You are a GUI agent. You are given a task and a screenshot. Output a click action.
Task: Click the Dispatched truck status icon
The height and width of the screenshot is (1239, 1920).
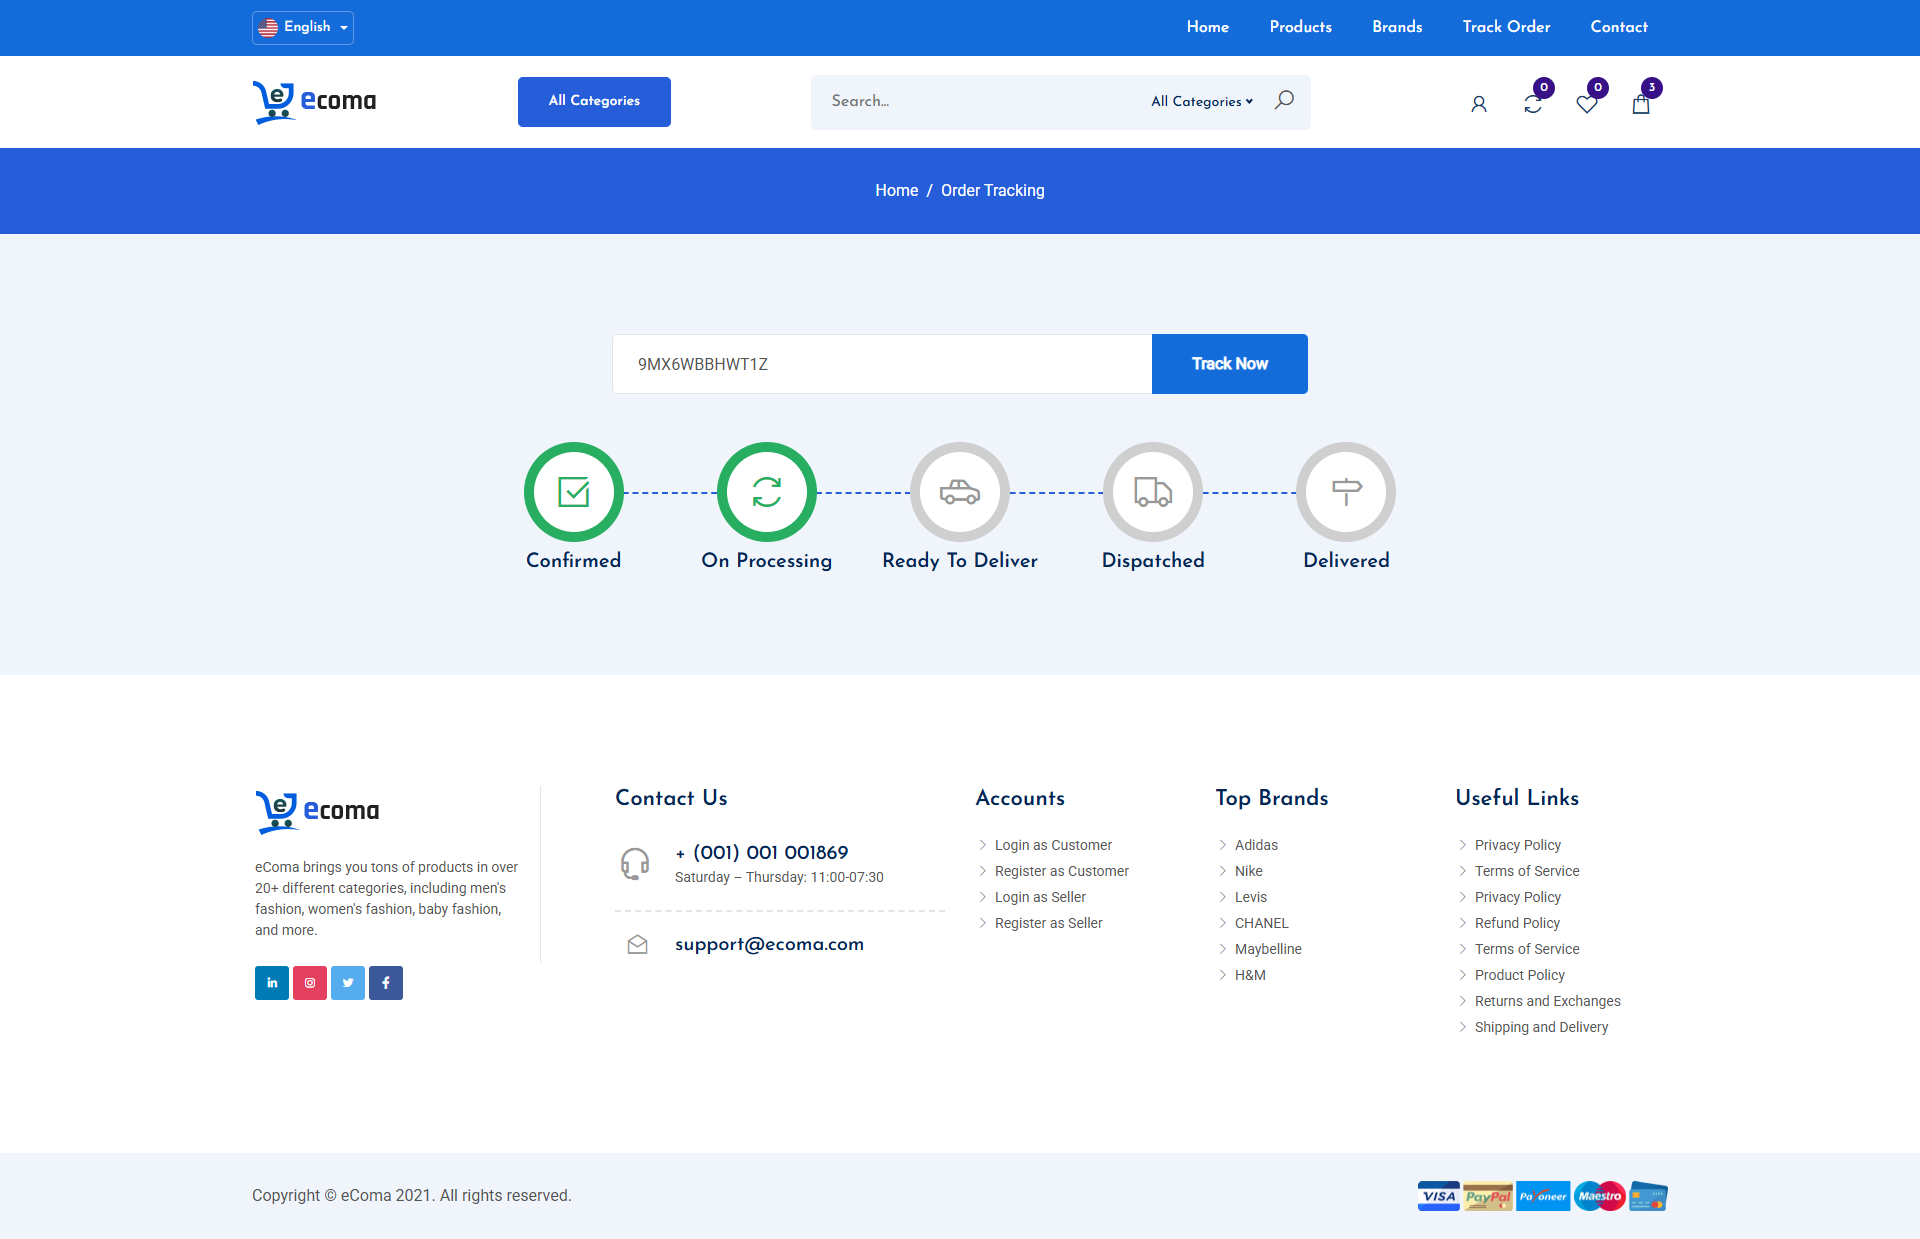point(1153,492)
